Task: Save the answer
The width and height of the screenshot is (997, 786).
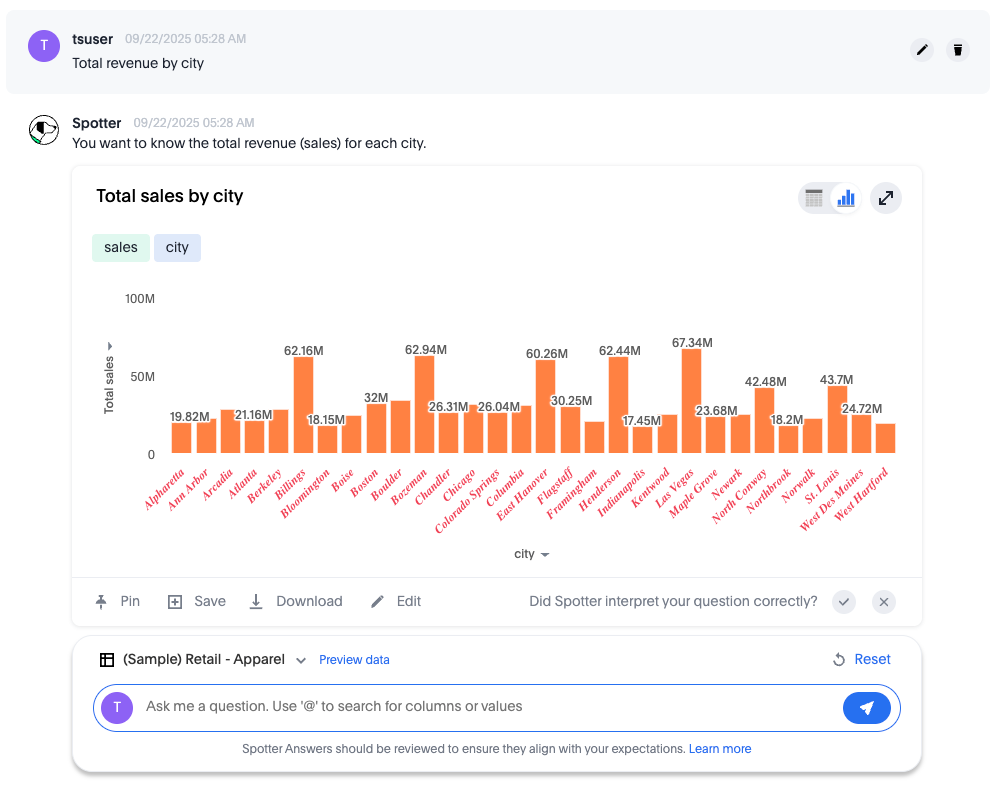Action: [197, 601]
